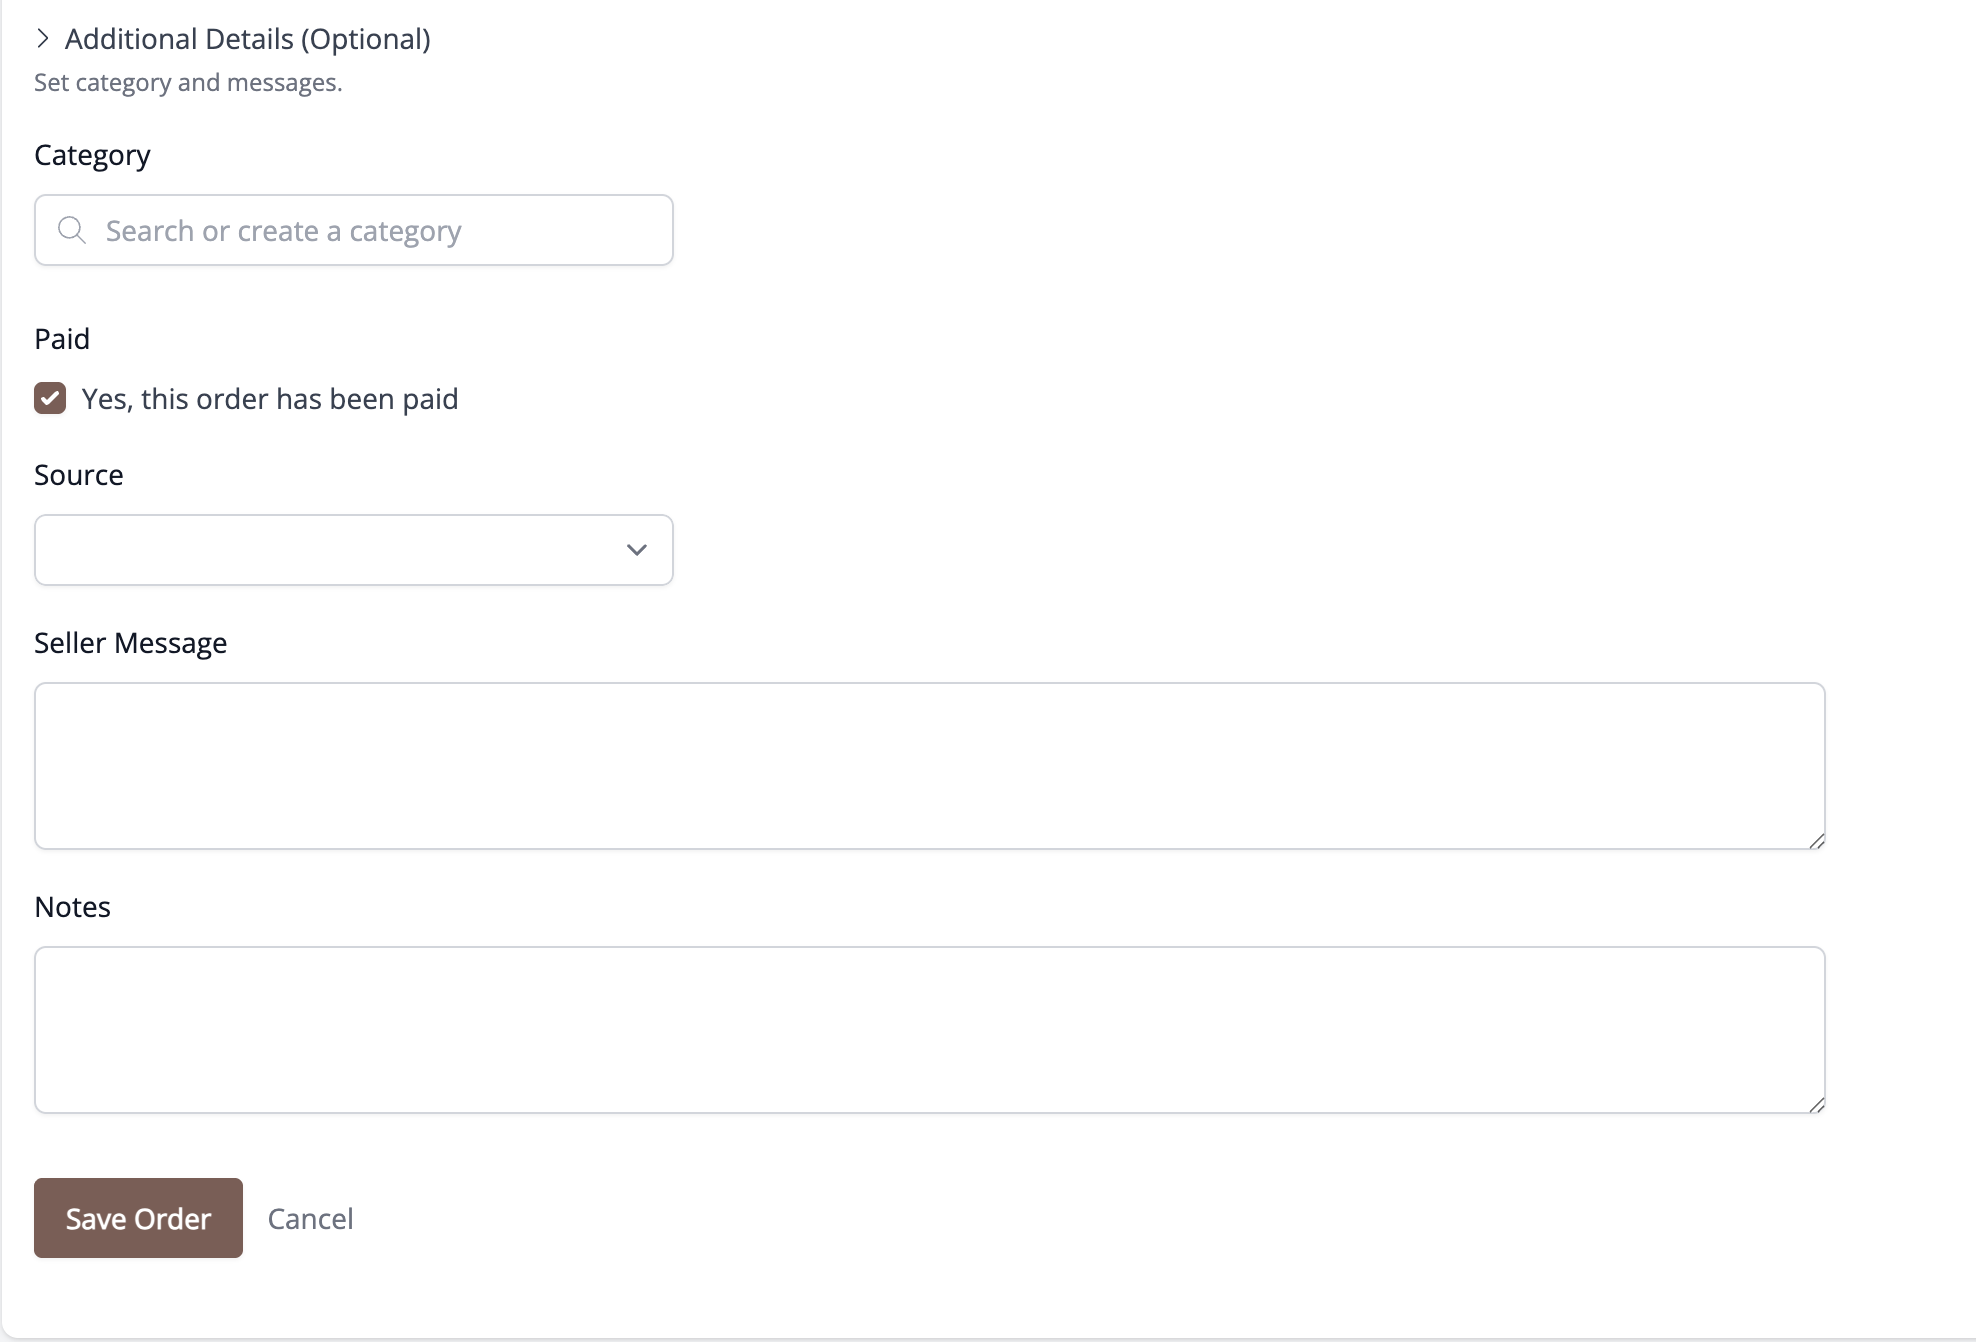Click the magnifier icon in Category field
Screen dimensions: 1976x1342
(72, 230)
